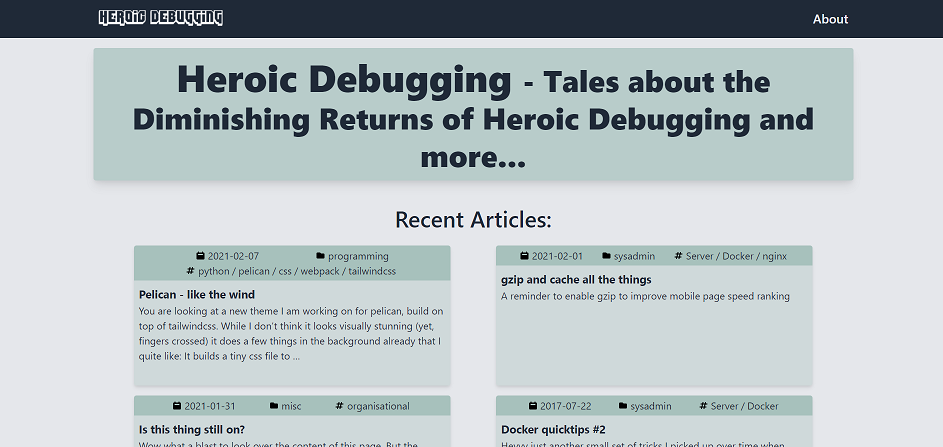Screen dimensions: 943x447
Task: Select the programming category
Action: point(358,256)
